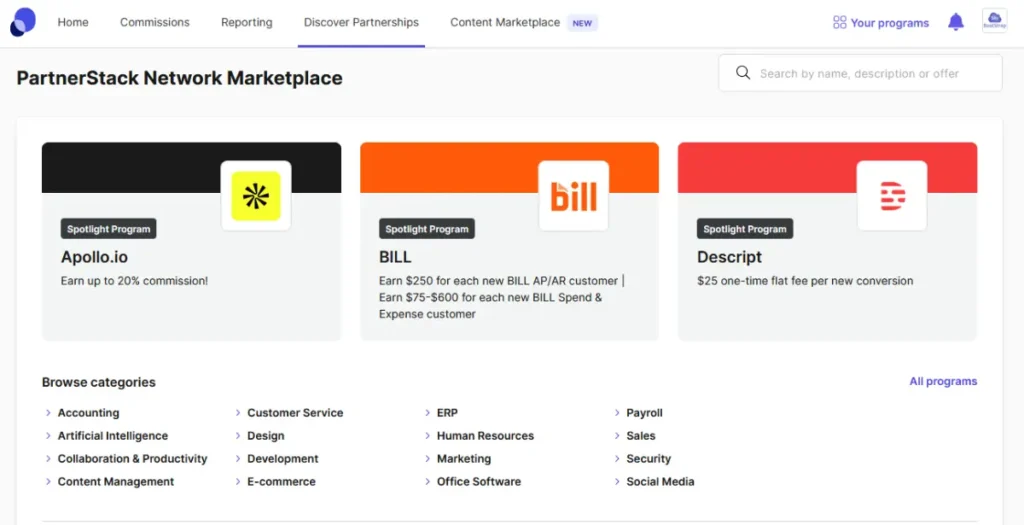Click the grid icon beside Your programs

[840, 23]
